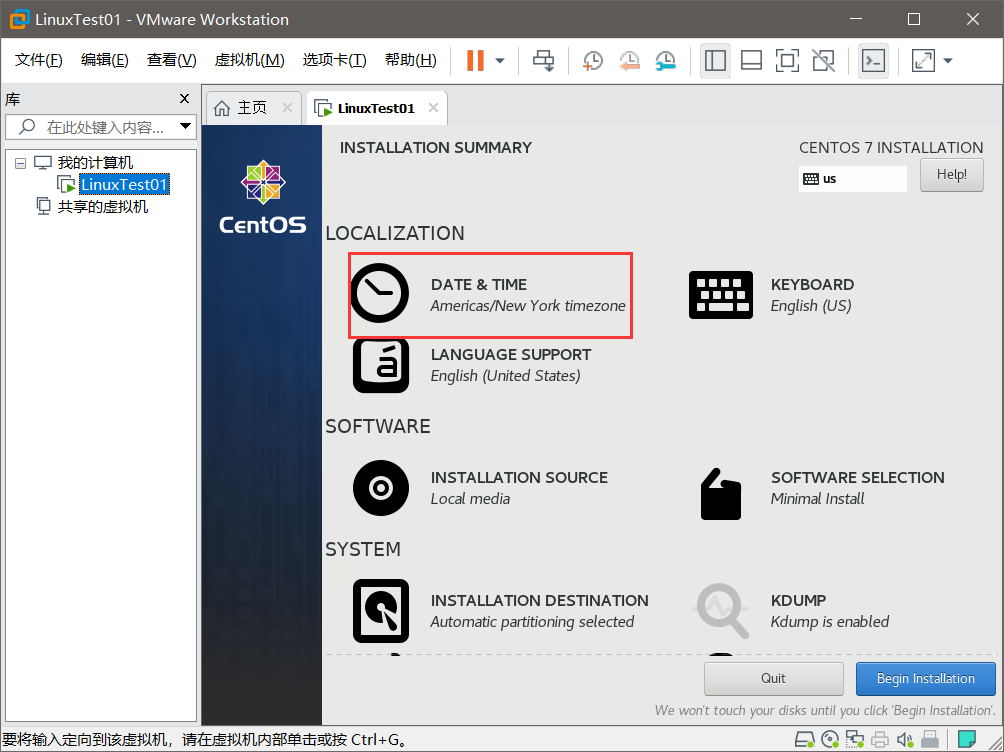Open INSTALLATION SOURCE settings

coord(480,488)
